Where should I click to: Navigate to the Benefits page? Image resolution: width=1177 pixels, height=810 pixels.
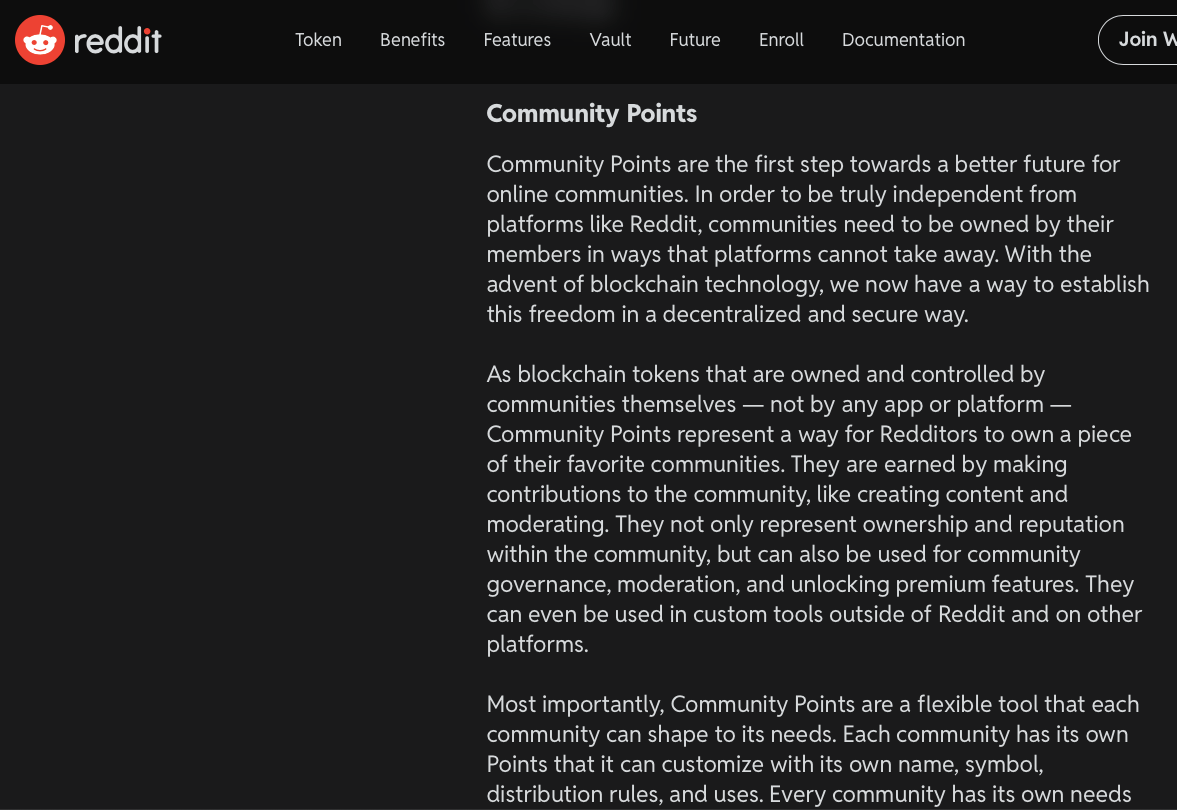412,40
